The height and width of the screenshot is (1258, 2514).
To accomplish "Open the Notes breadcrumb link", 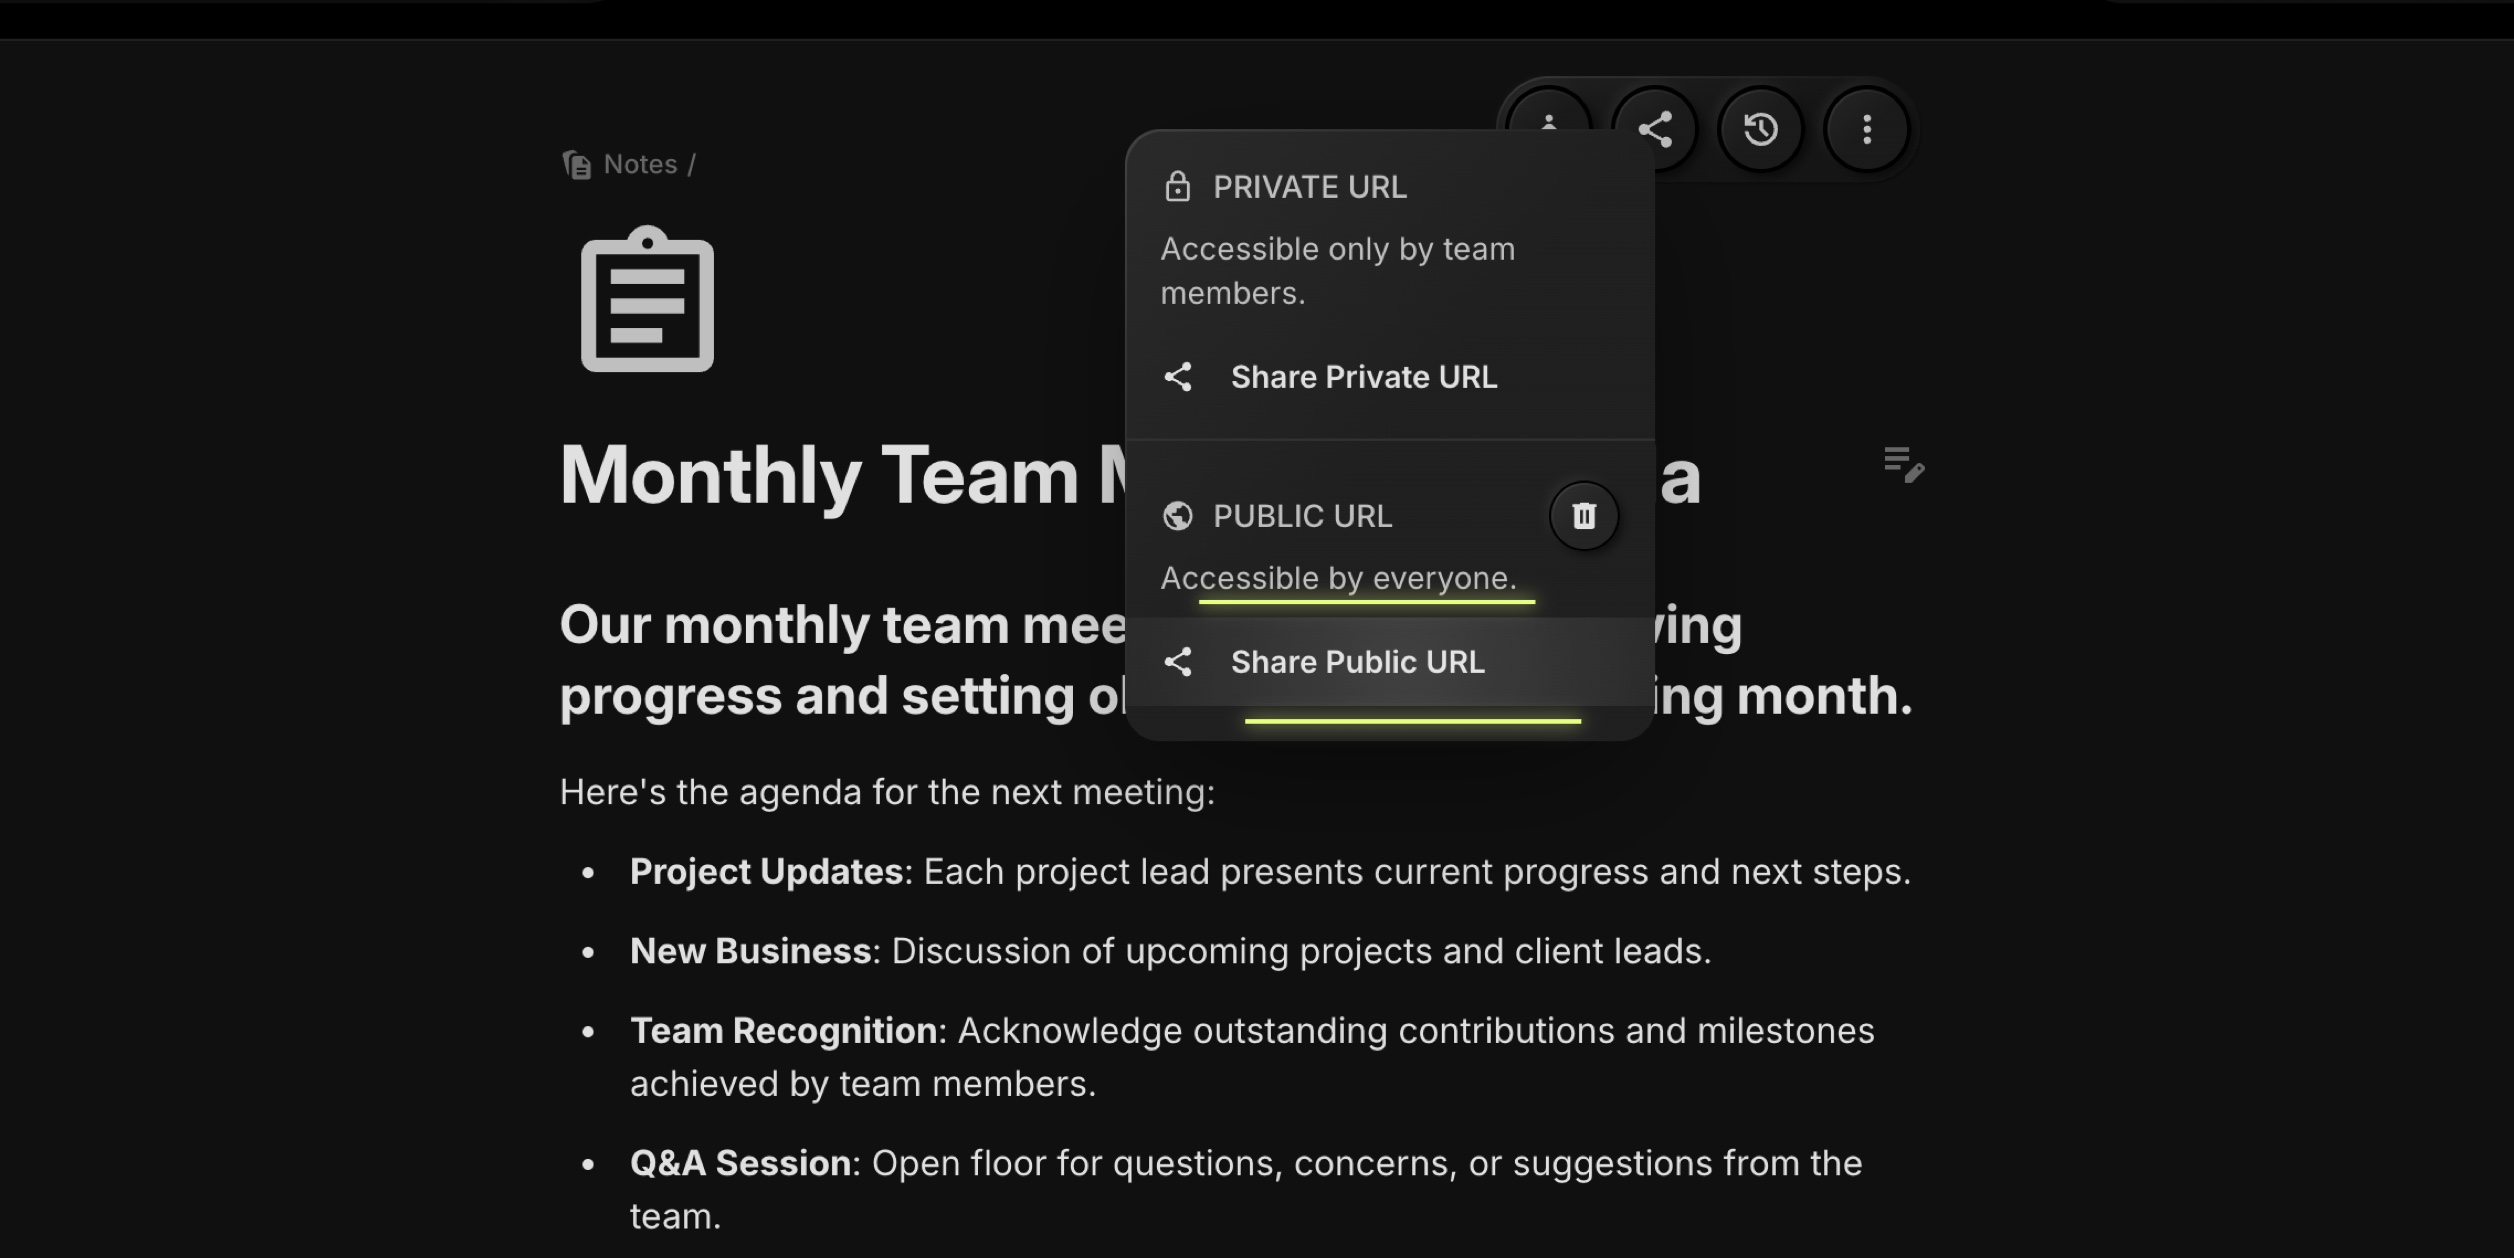I will point(638,163).
